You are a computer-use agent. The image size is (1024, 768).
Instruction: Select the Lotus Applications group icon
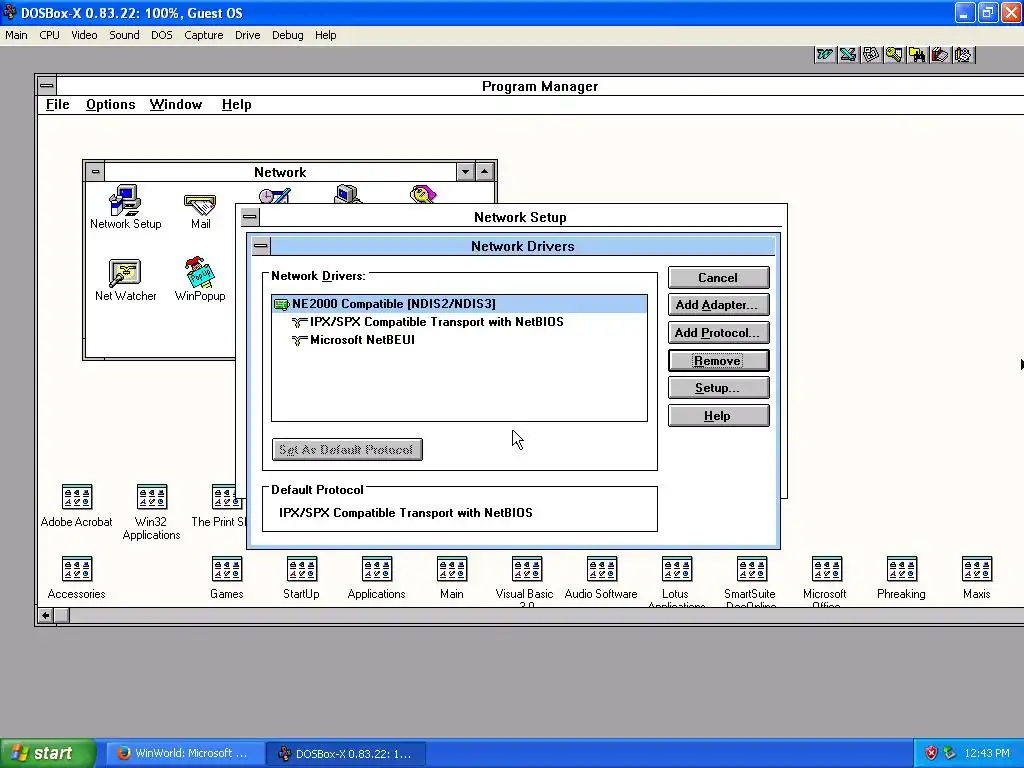pyautogui.click(x=677, y=581)
